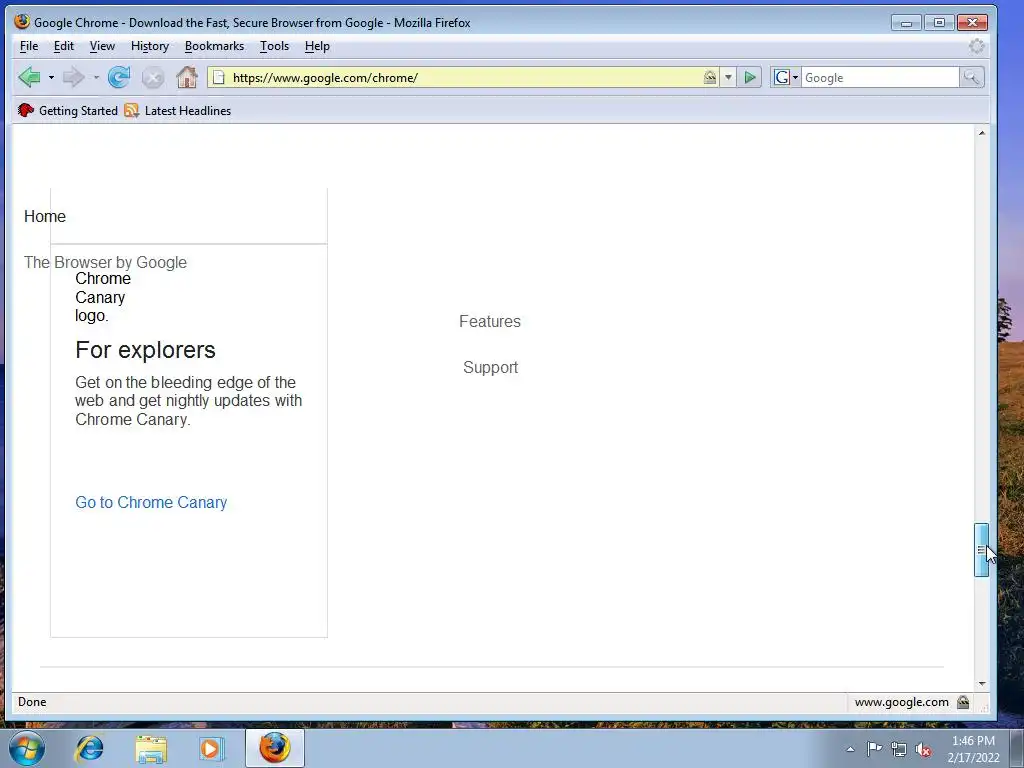1024x768 pixels.
Task: Maximize the Firefox window
Action: [939, 23]
